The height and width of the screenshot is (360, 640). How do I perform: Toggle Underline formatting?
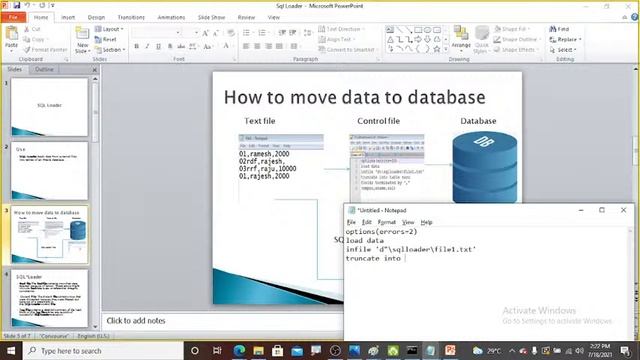[x=158, y=46]
